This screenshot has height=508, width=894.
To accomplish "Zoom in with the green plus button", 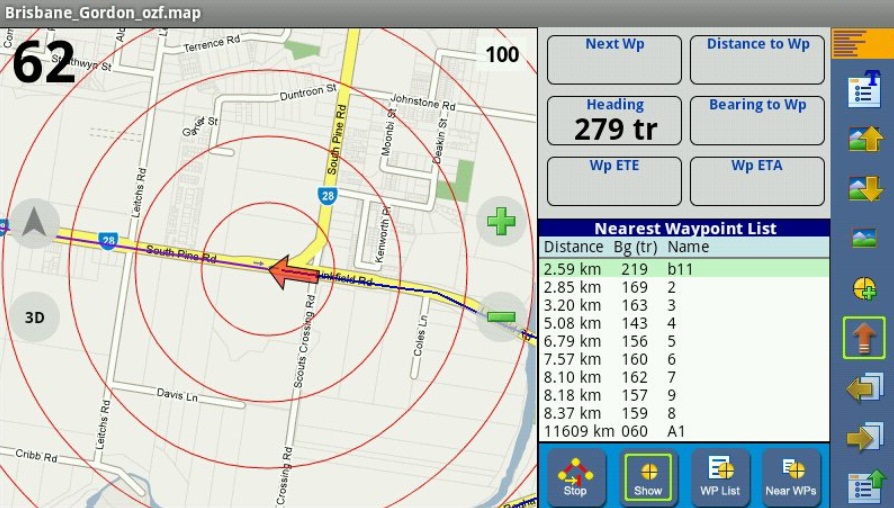I will [x=501, y=220].
